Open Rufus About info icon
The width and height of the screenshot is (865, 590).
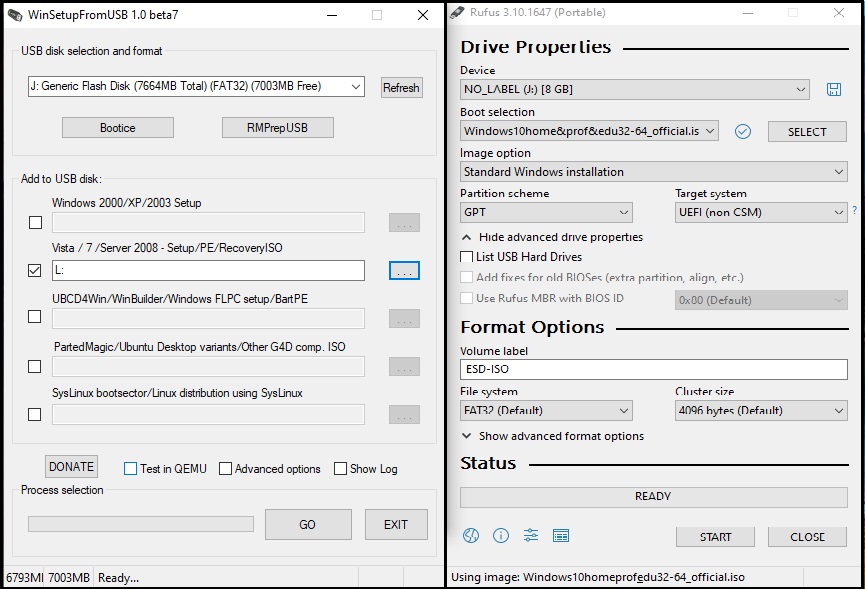coord(501,535)
